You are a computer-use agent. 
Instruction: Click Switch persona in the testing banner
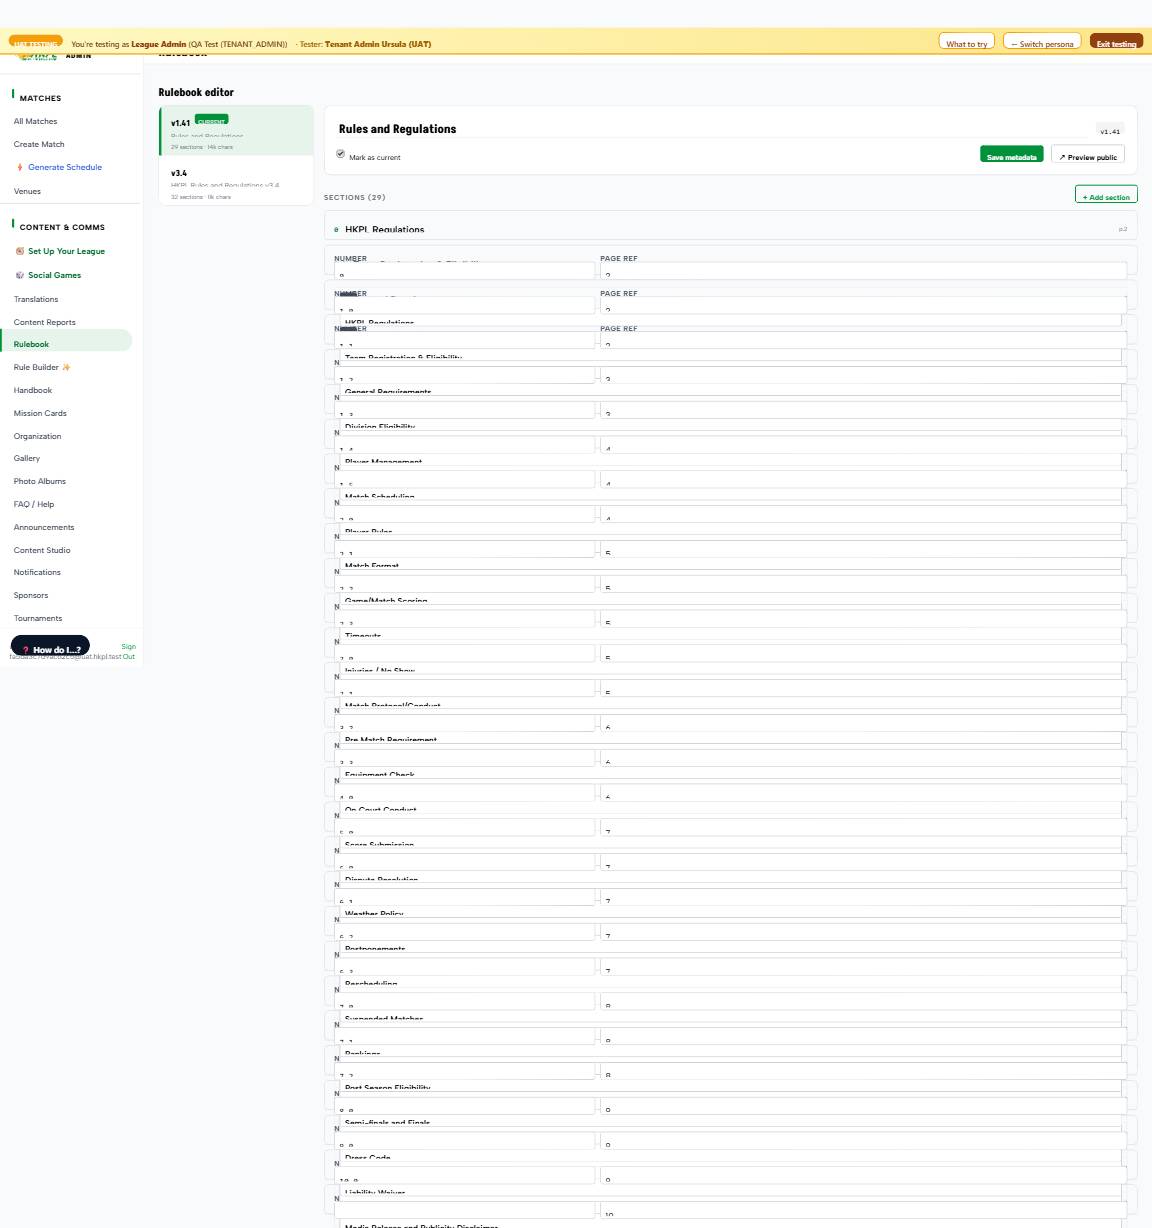[x=1042, y=42]
